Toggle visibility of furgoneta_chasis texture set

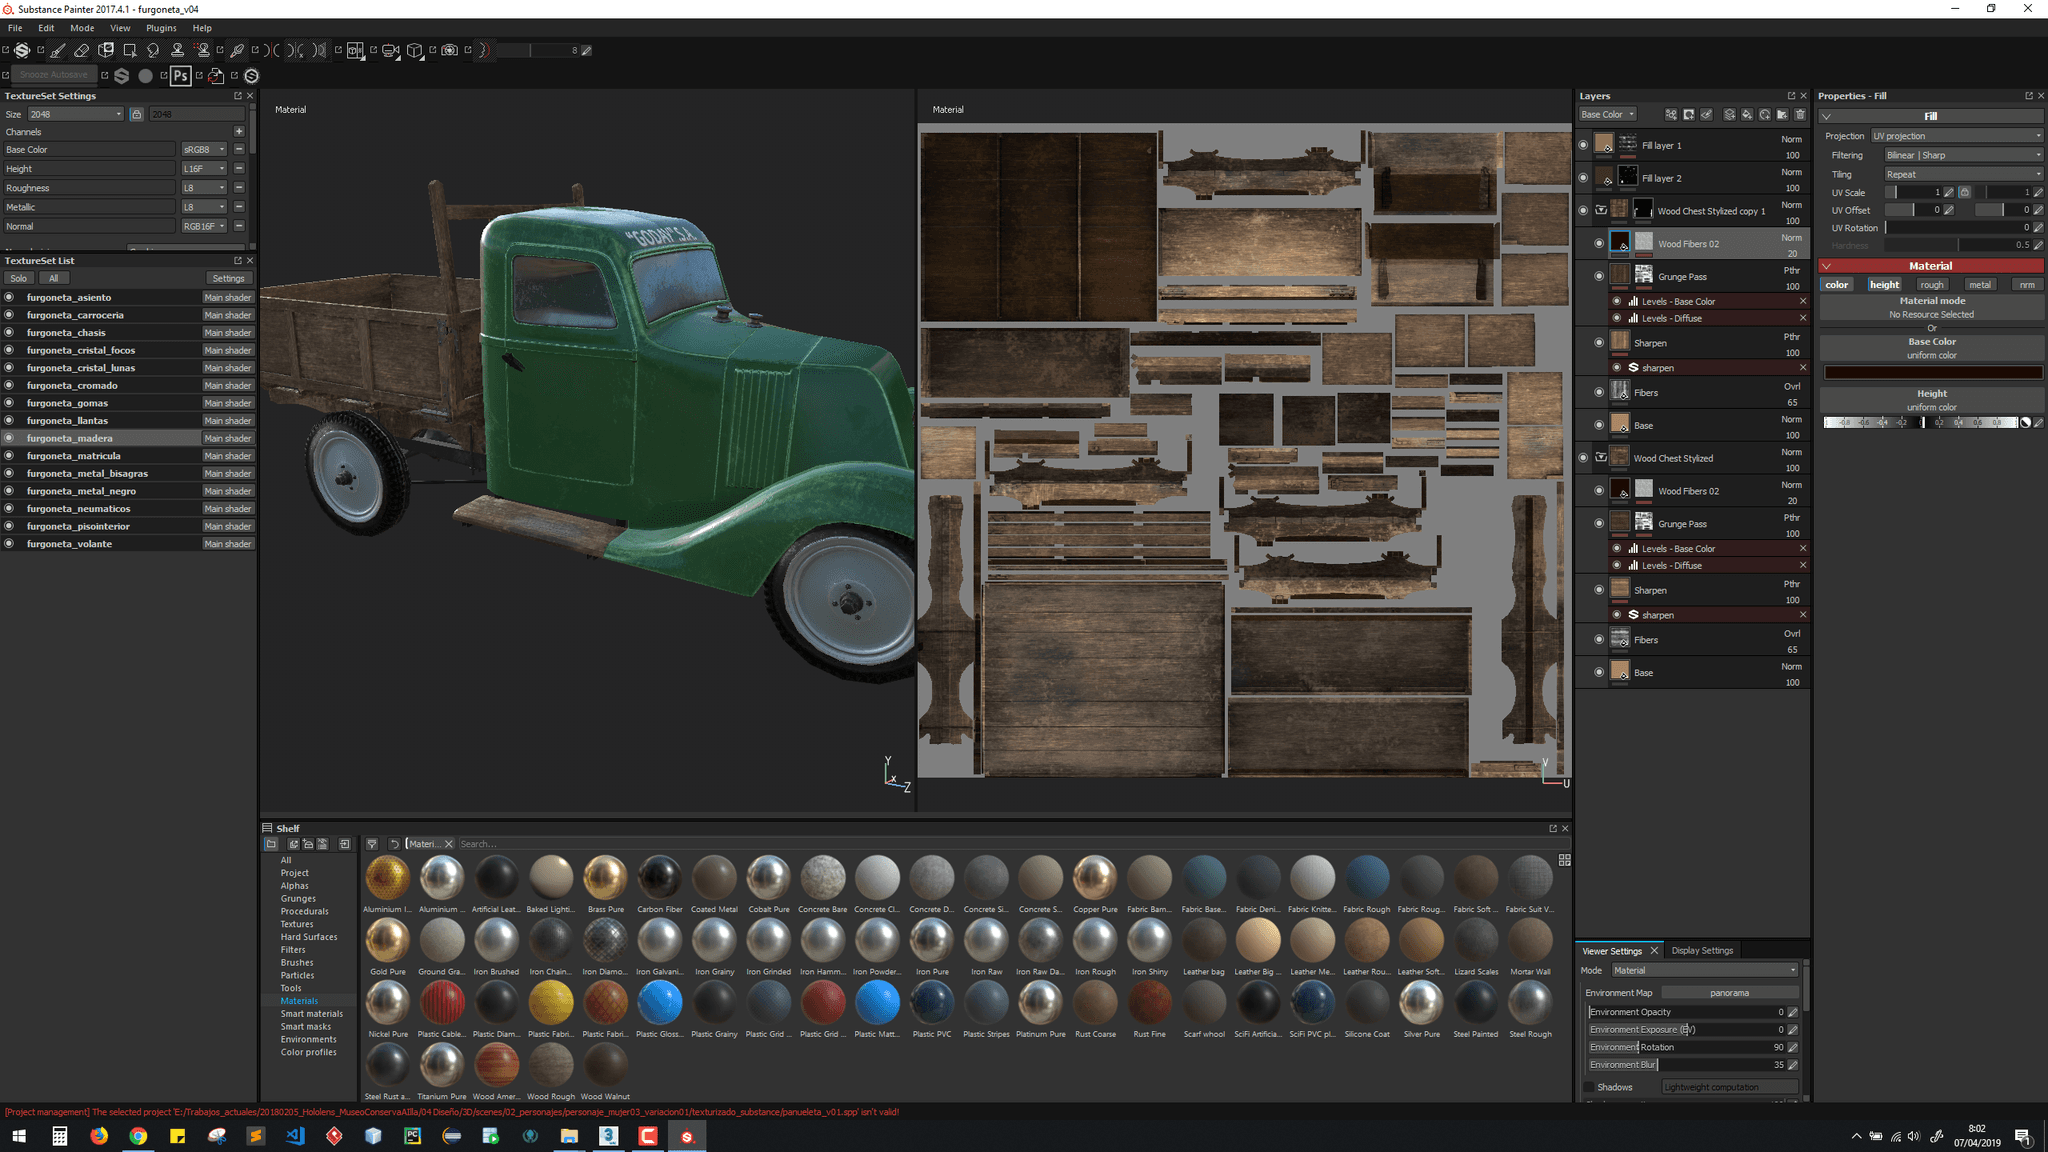tap(9, 333)
